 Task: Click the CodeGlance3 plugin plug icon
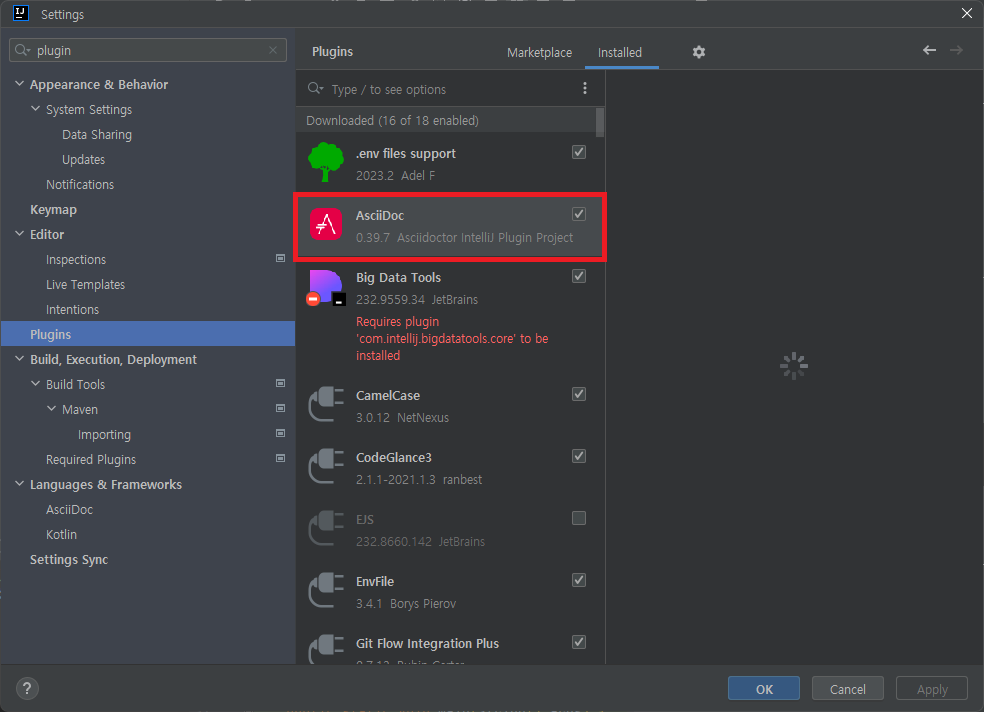pyautogui.click(x=326, y=467)
